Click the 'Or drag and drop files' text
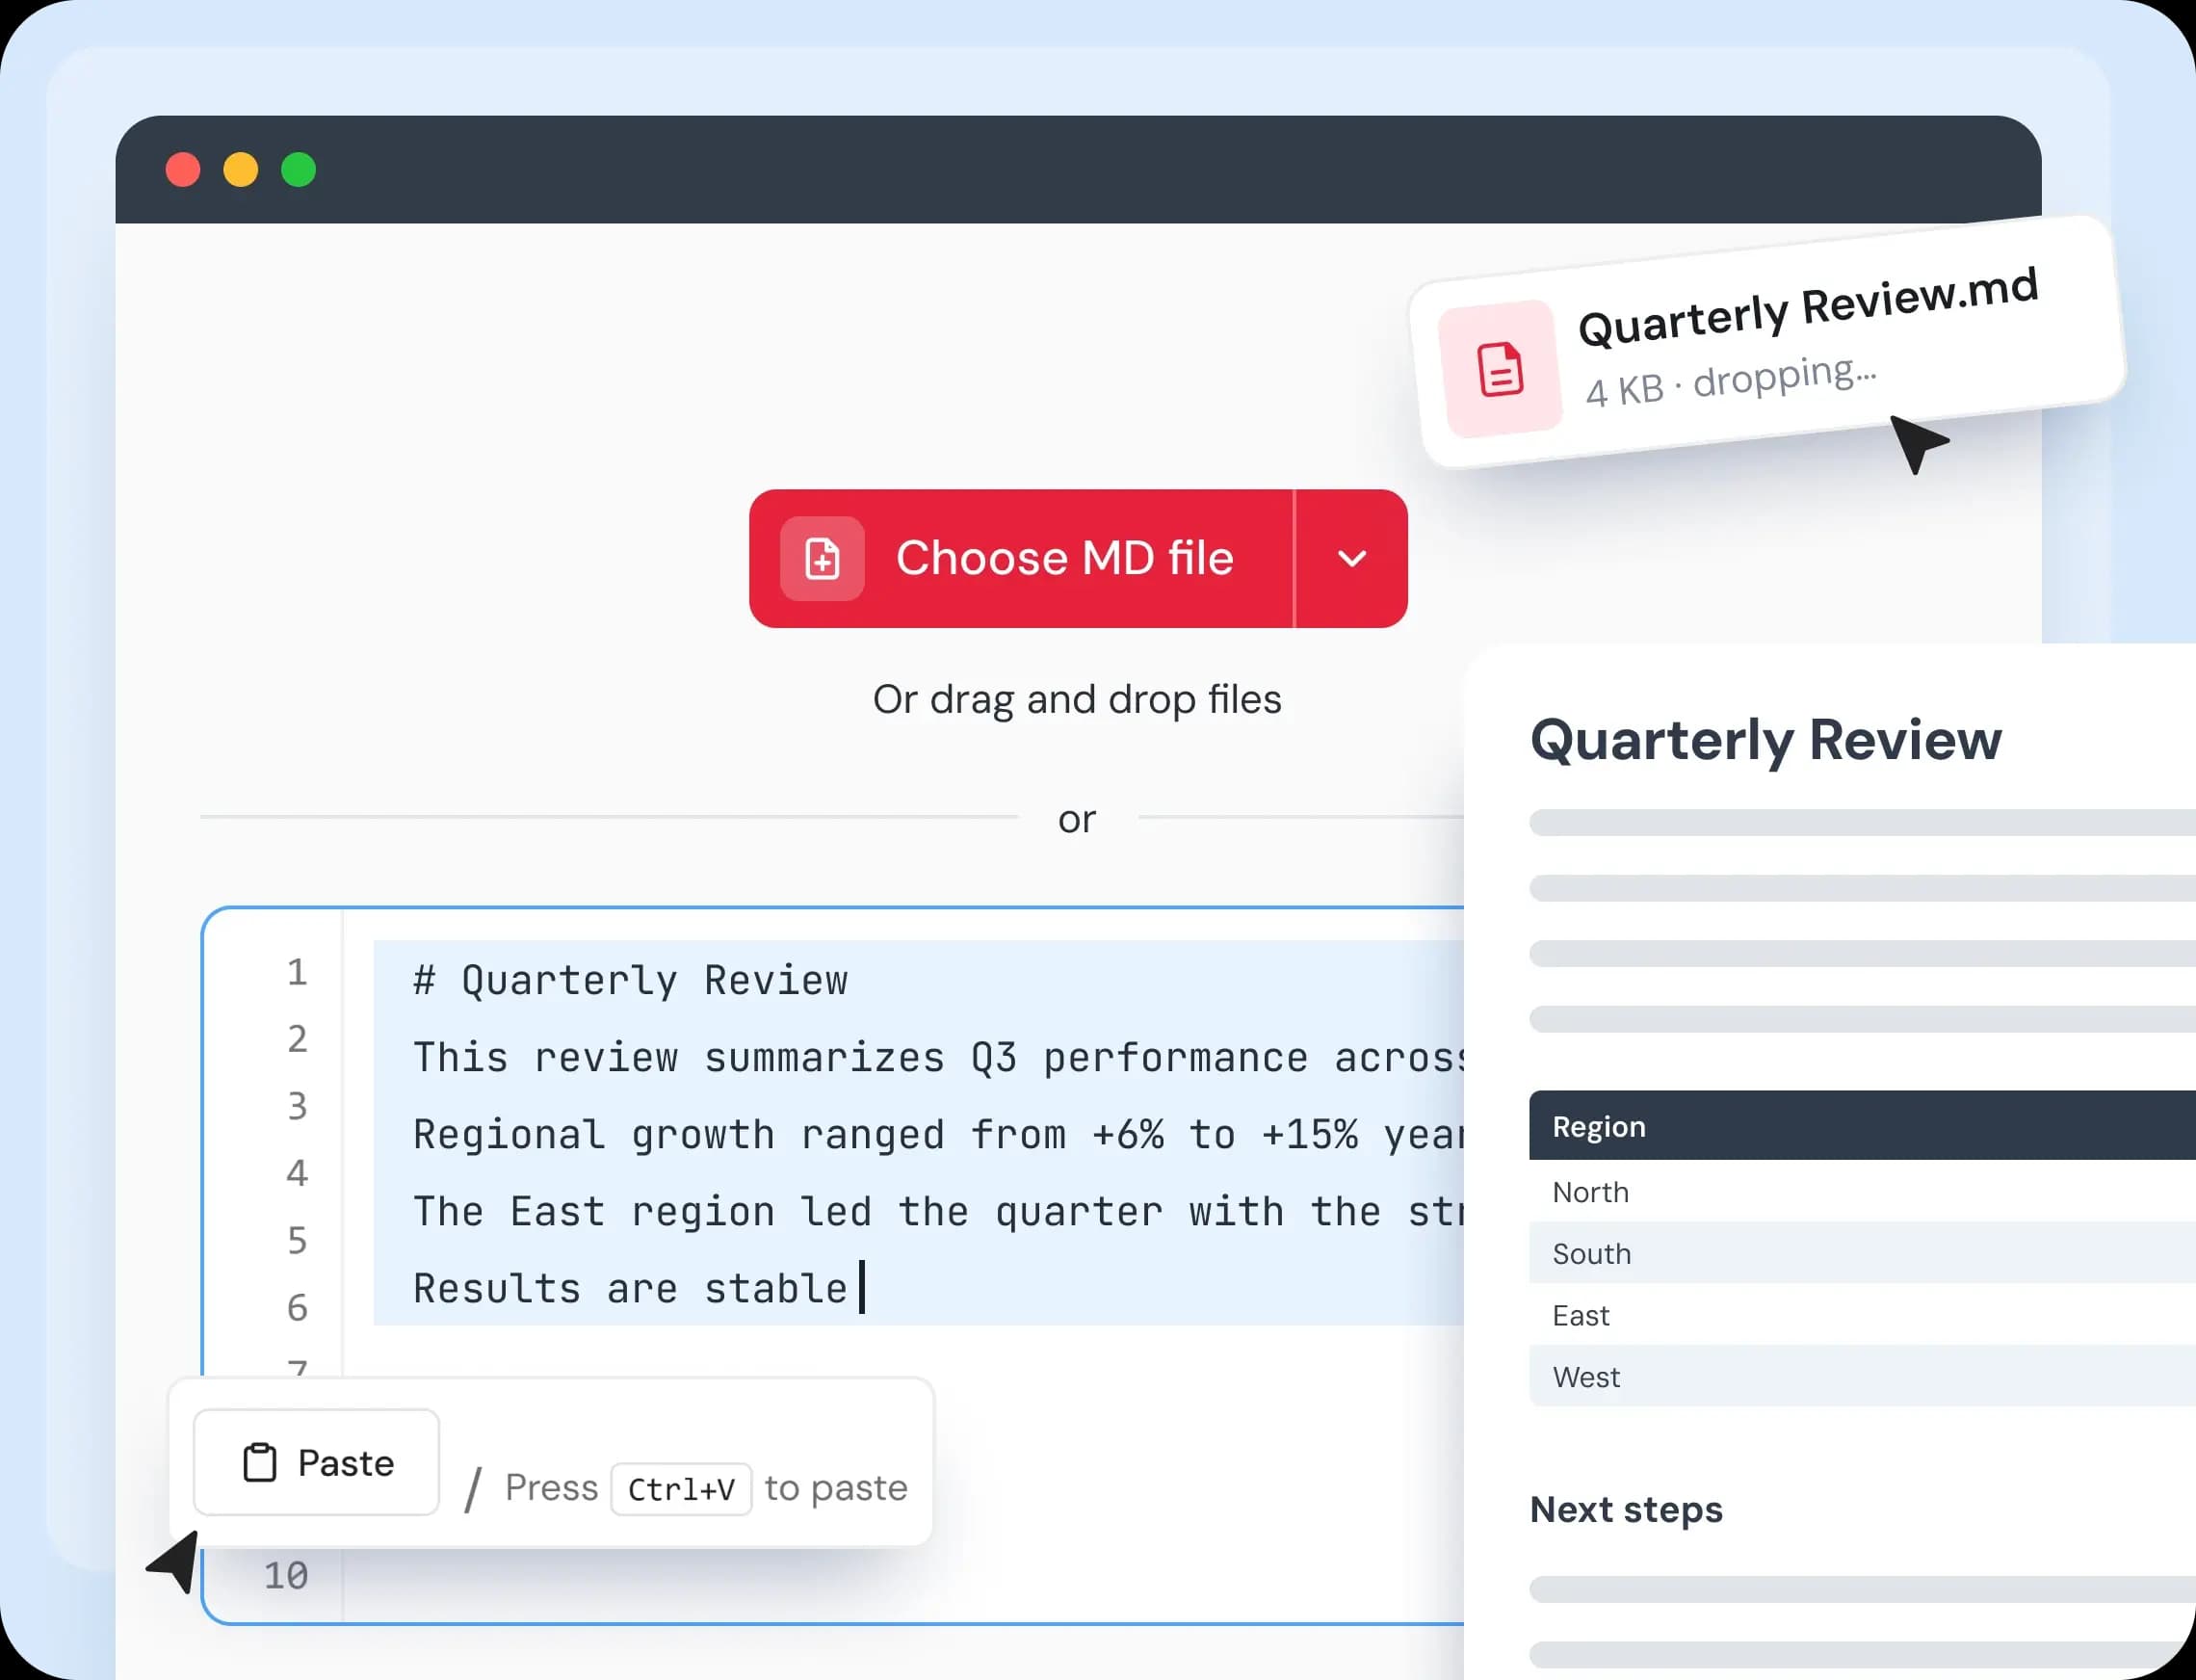 (1077, 699)
